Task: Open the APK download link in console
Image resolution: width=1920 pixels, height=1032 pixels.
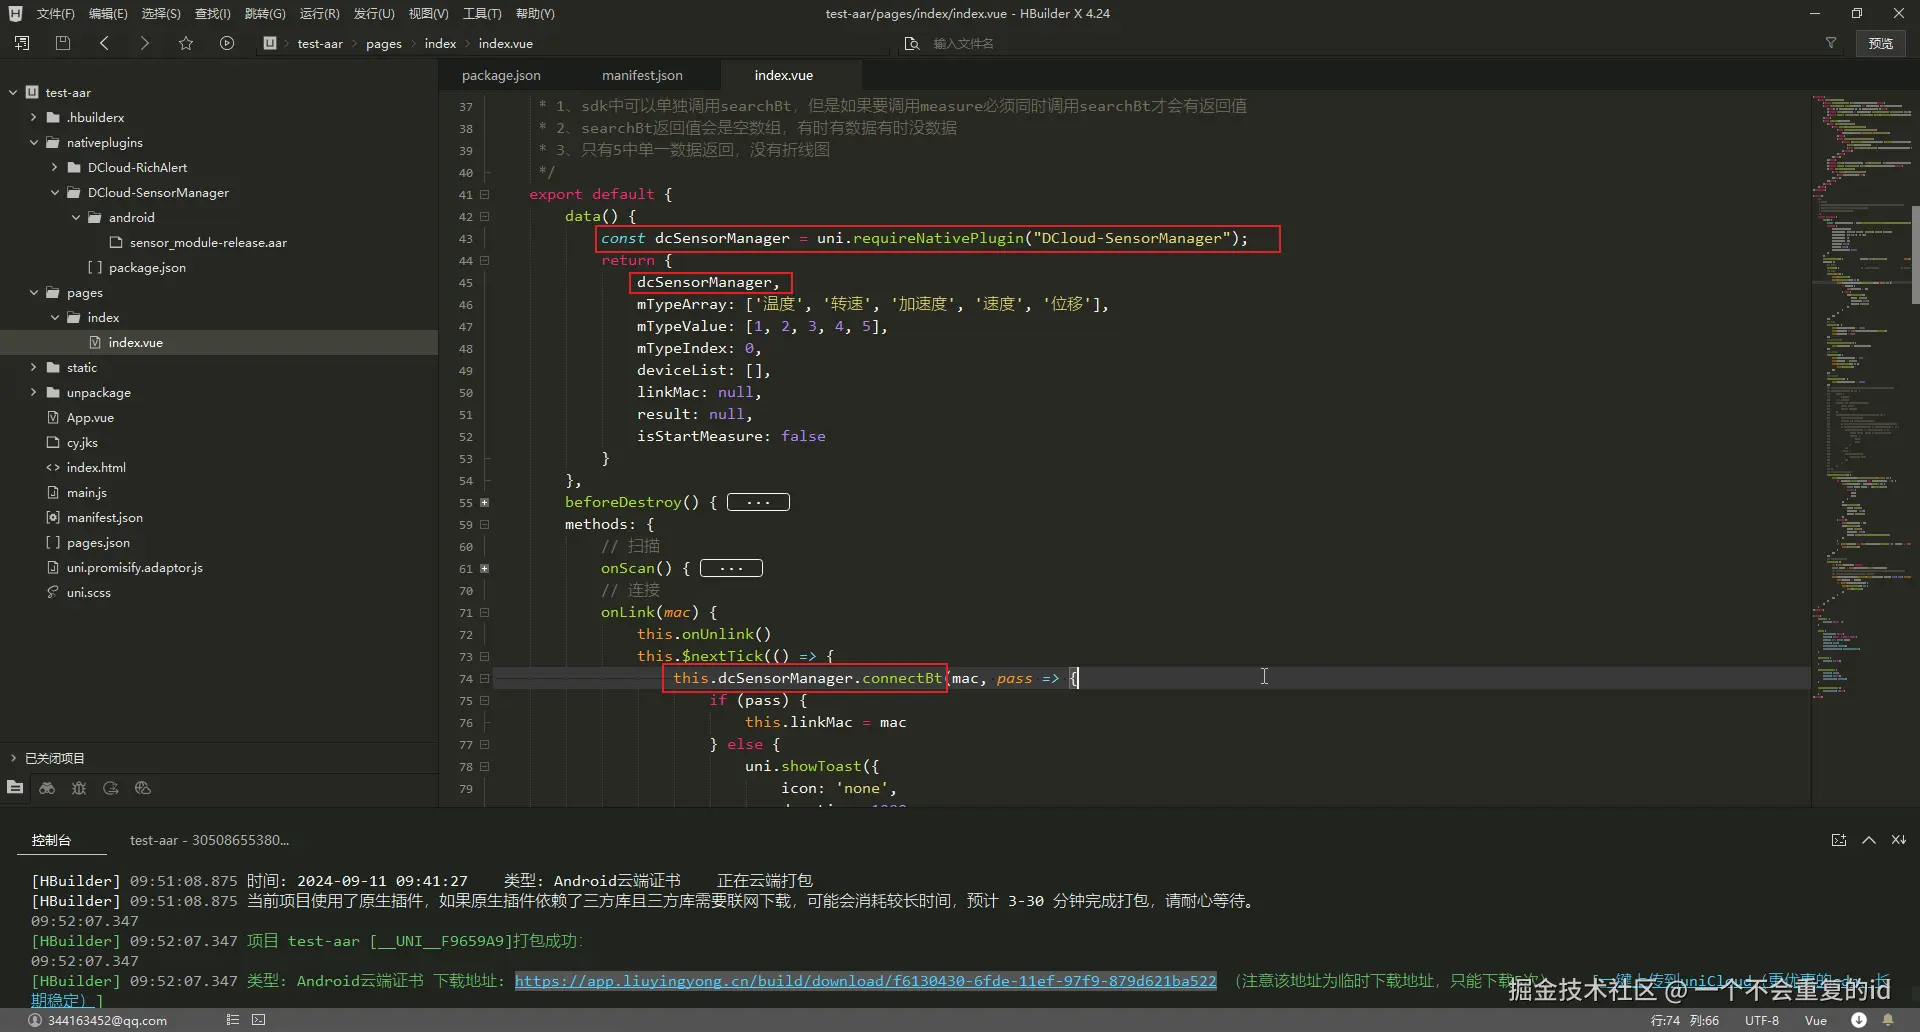Action: click(x=865, y=981)
